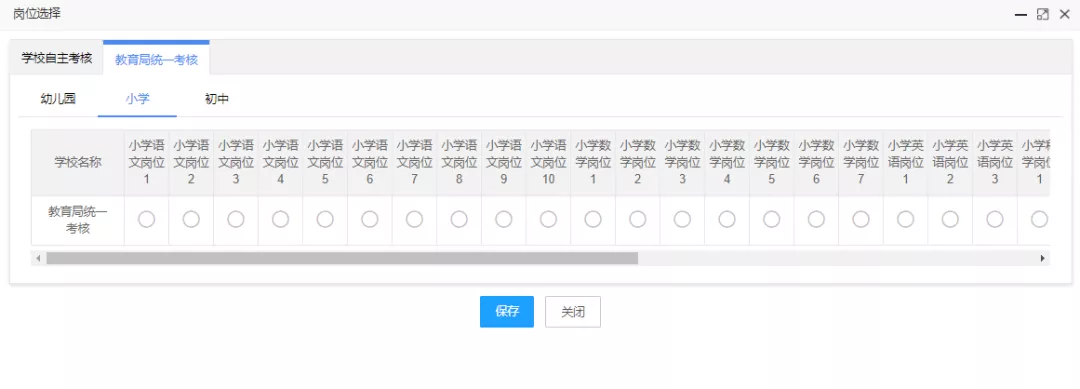Choose radio under 小学数学岗位3
The height and width of the screenshot is (389, 1080).
pos(683,219)
